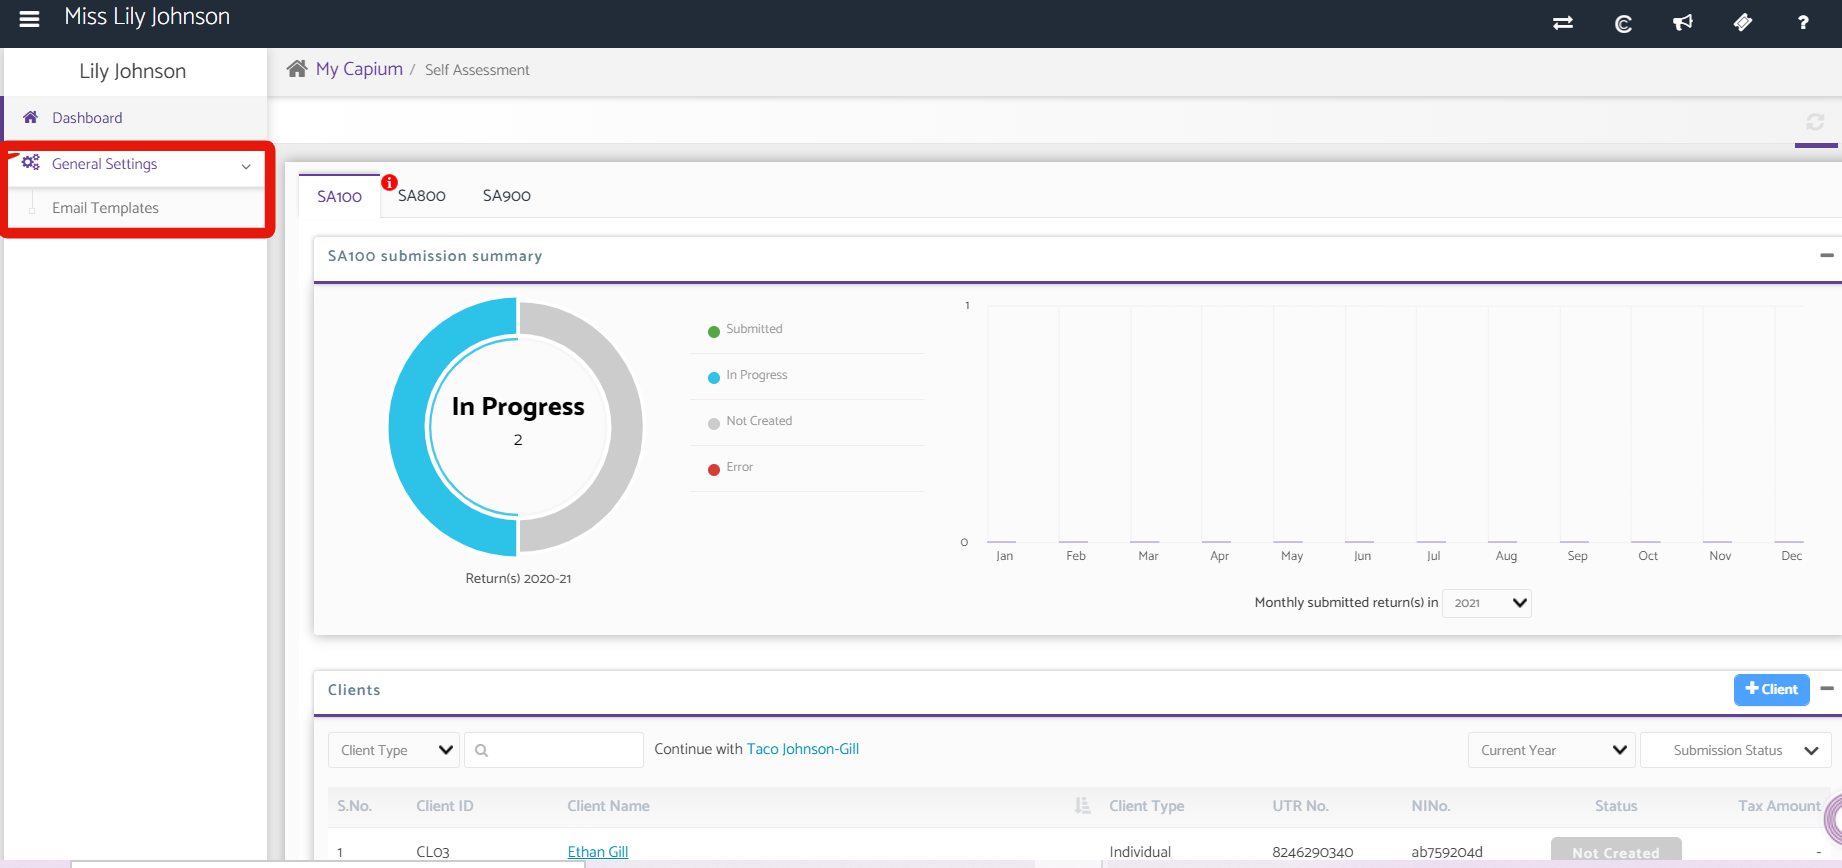Viewport: 1842px width, 868px height.
Task: Toggle the In Progress legend item
Action: 747,375
